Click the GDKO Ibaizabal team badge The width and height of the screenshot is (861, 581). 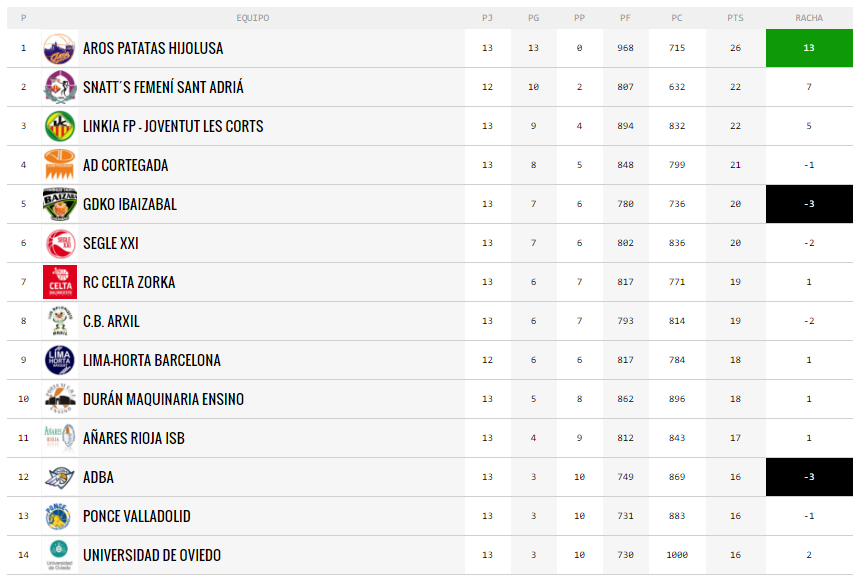tap(60, 204)
